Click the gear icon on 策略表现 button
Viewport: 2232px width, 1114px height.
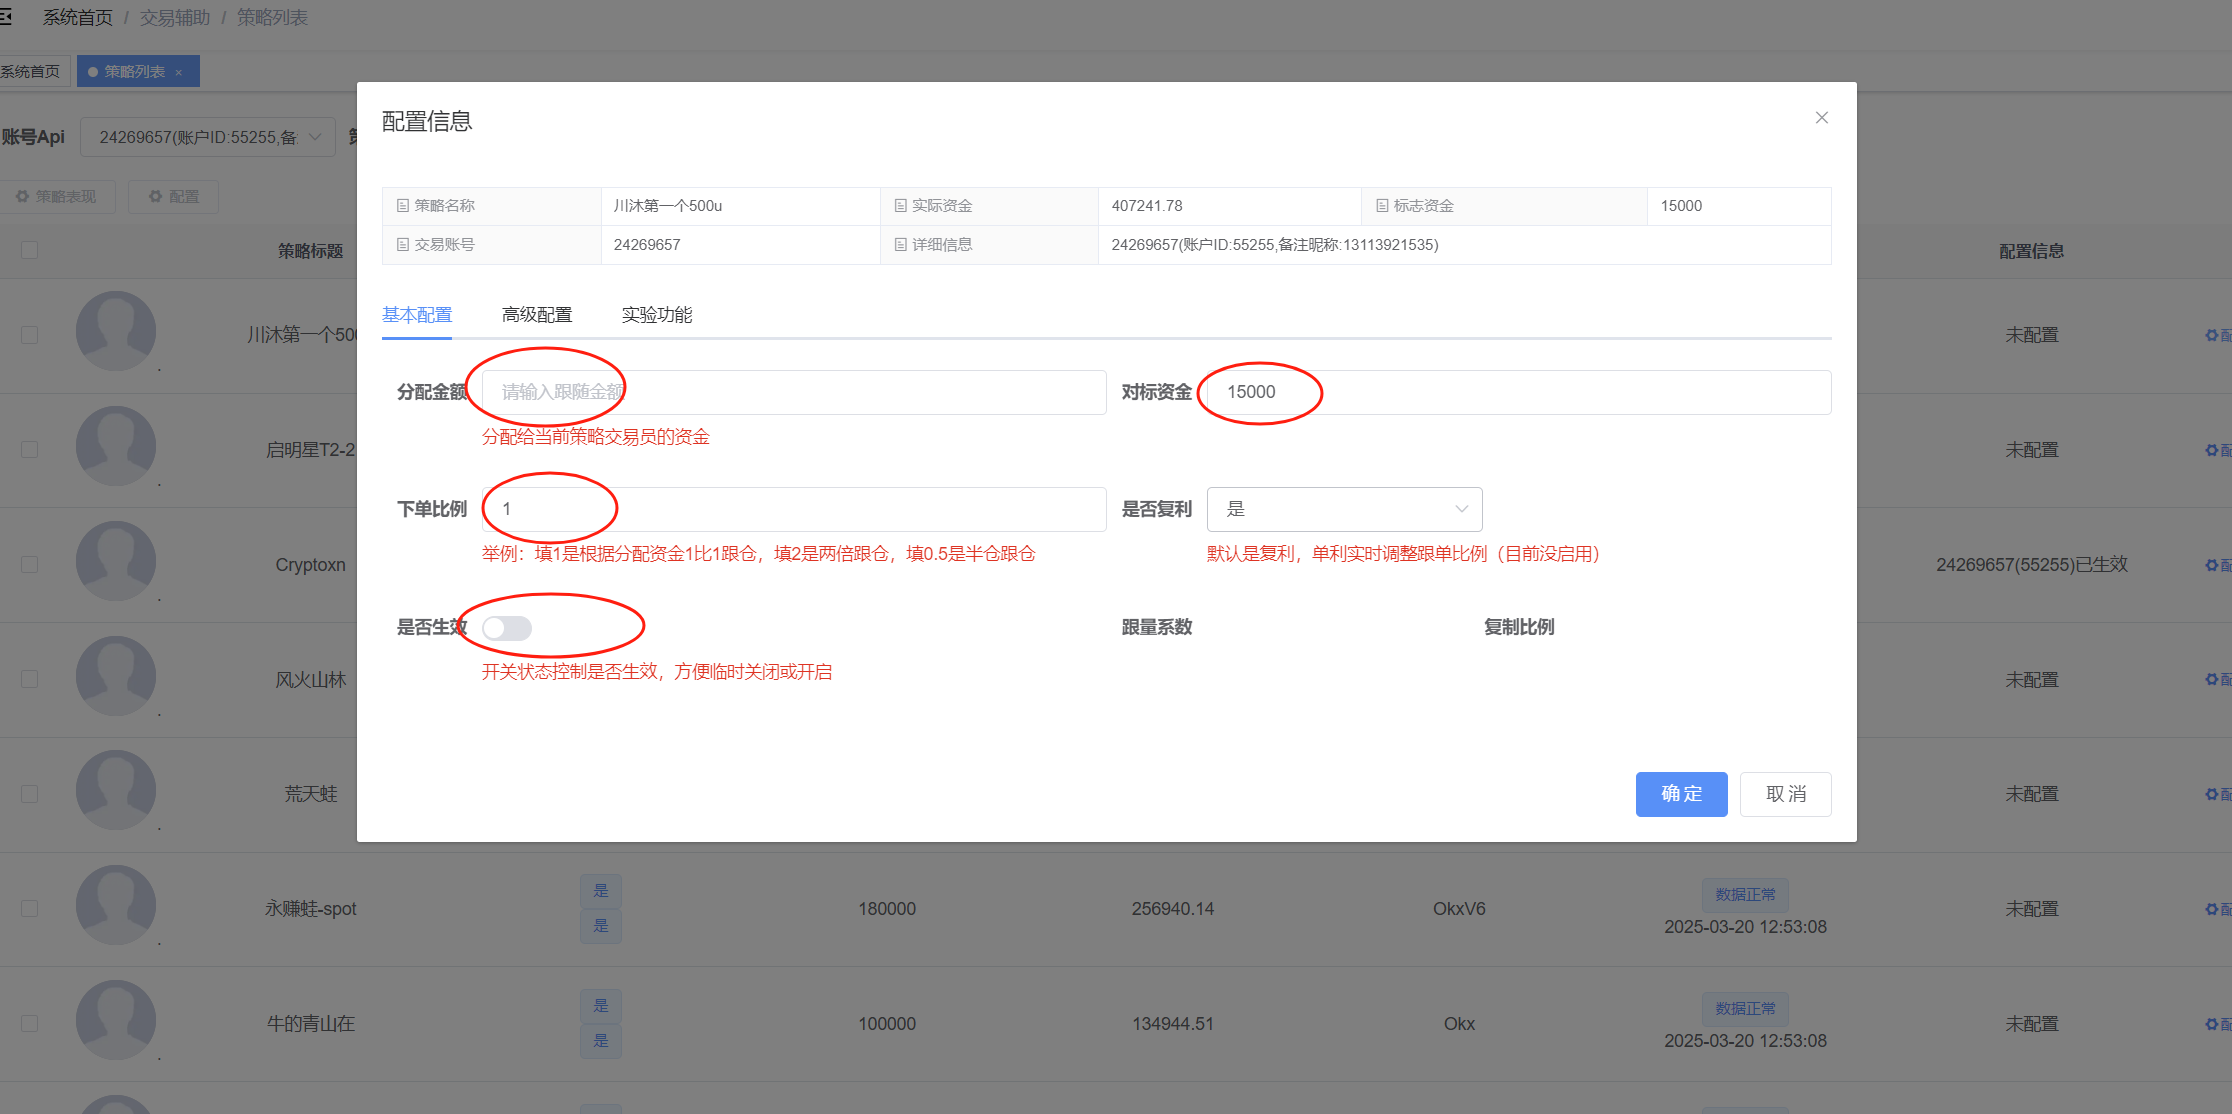[22, 197]
